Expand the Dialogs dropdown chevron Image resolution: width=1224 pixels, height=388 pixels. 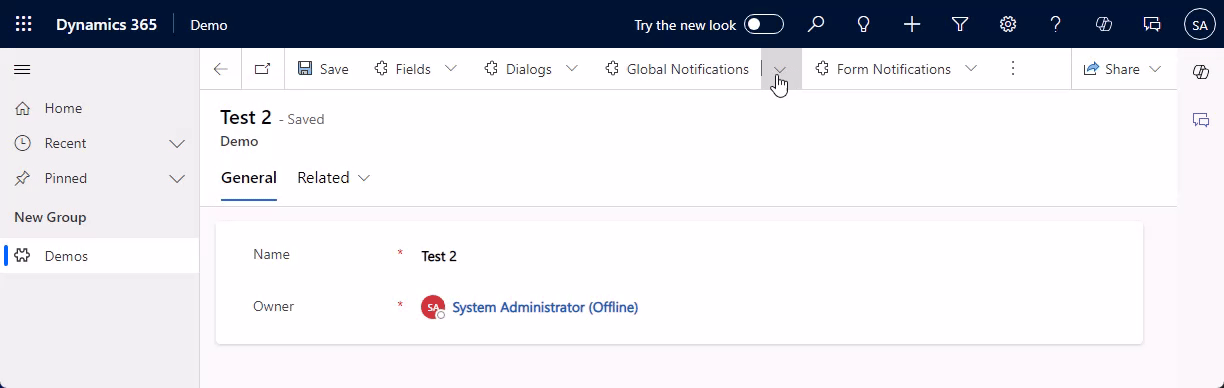(572, 69)
